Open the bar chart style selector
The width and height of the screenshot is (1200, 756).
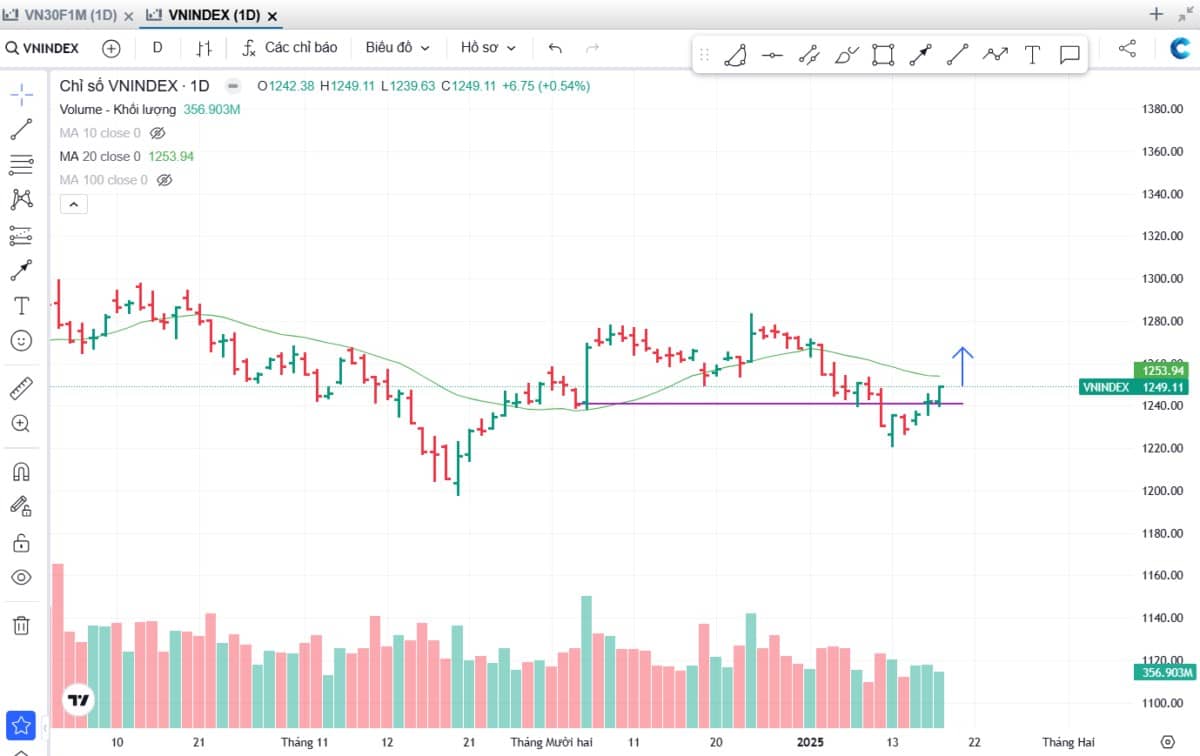pos(204,47)
